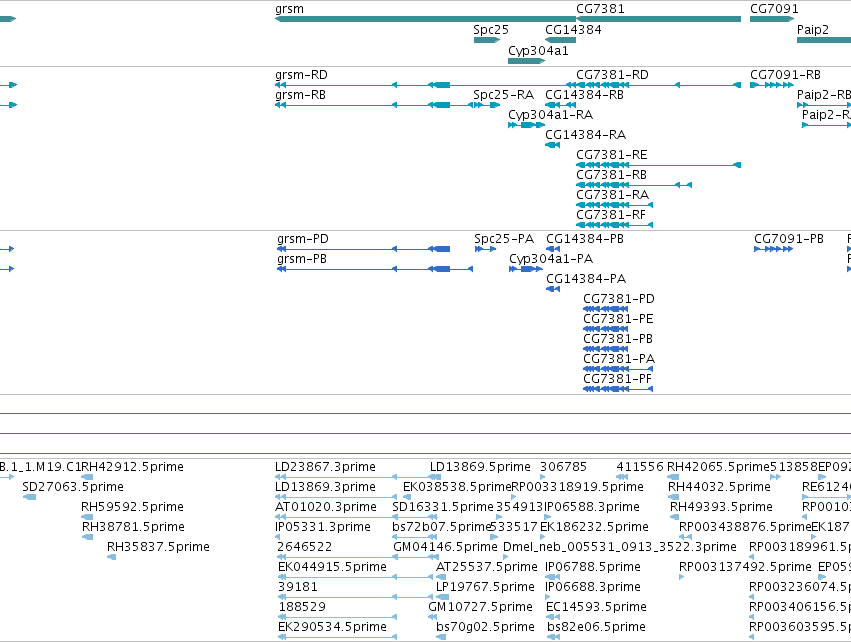This screenshot has height=642, width=851.
Task: Select the CG7381-PF protein
Action: click(x=618, y=389)
